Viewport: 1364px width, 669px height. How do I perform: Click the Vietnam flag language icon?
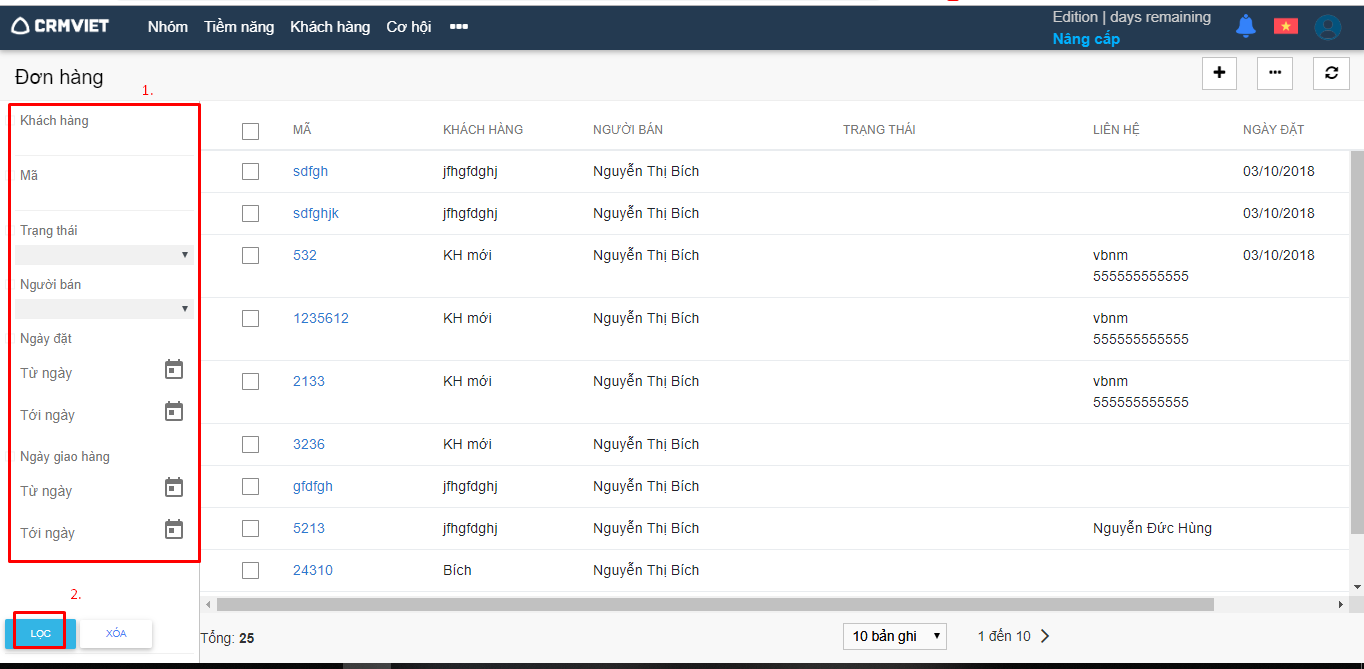click(1285, 26)
